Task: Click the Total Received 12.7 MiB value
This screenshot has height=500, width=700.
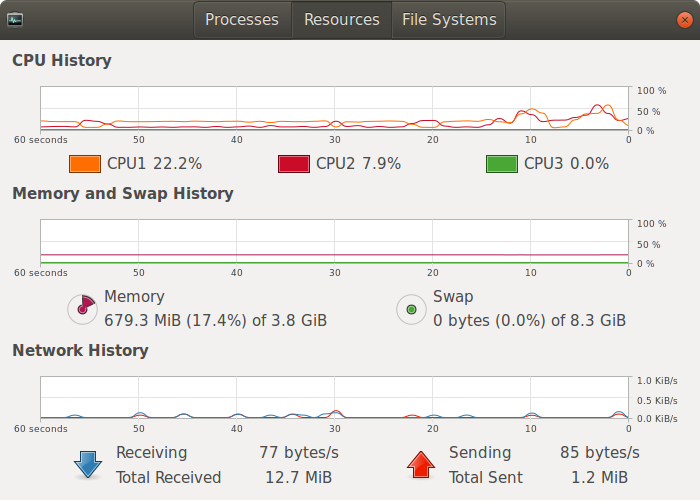Action: pyautogui.click(x=299, y=478)
